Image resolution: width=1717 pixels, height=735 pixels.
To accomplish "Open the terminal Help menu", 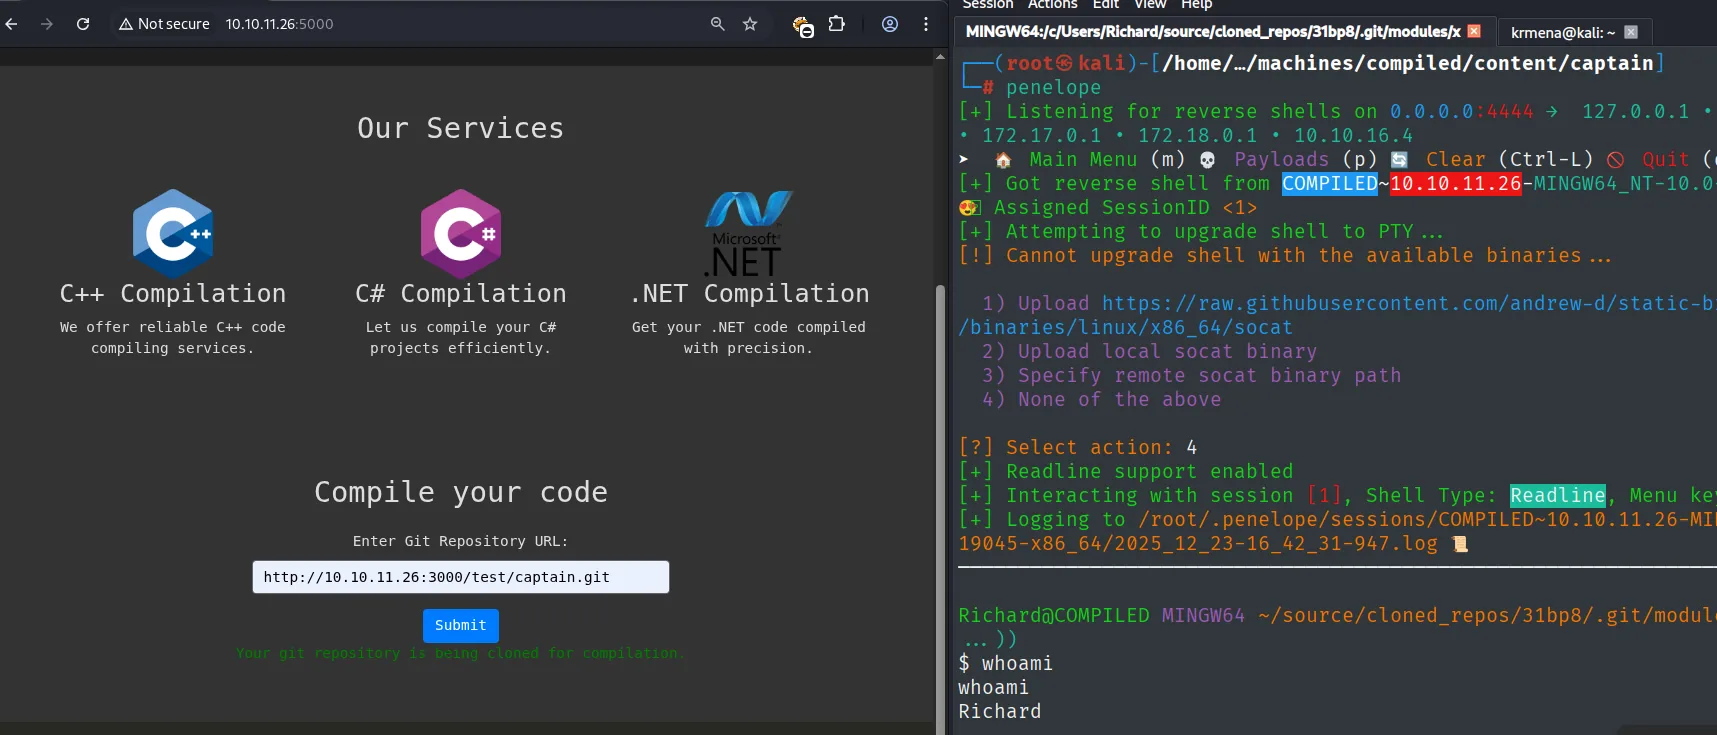I will point(1197,5).
